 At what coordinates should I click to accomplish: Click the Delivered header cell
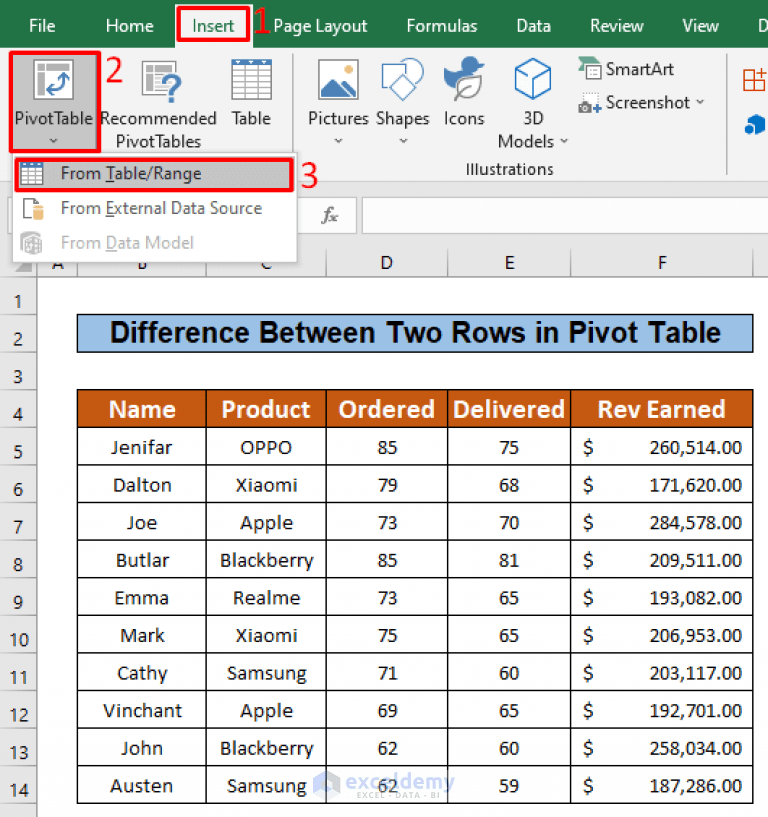point(509,409)
